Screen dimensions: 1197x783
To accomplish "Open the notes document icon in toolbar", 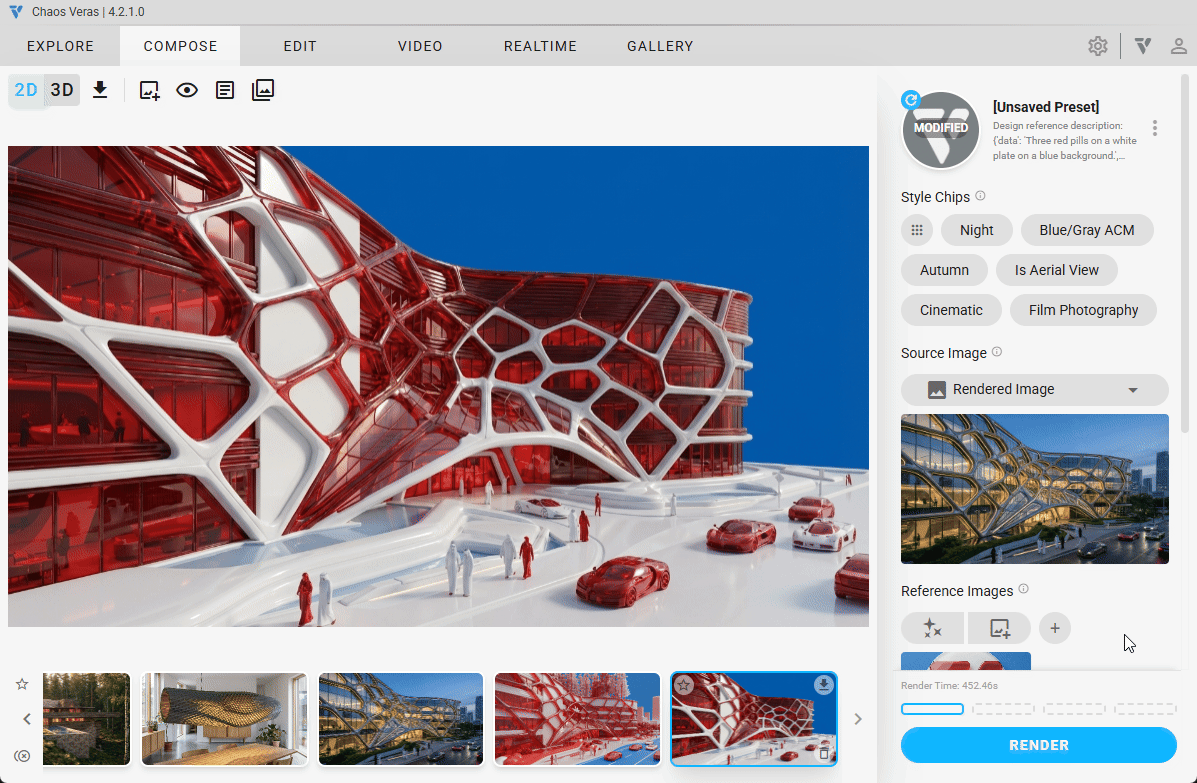I will (226, 90).
